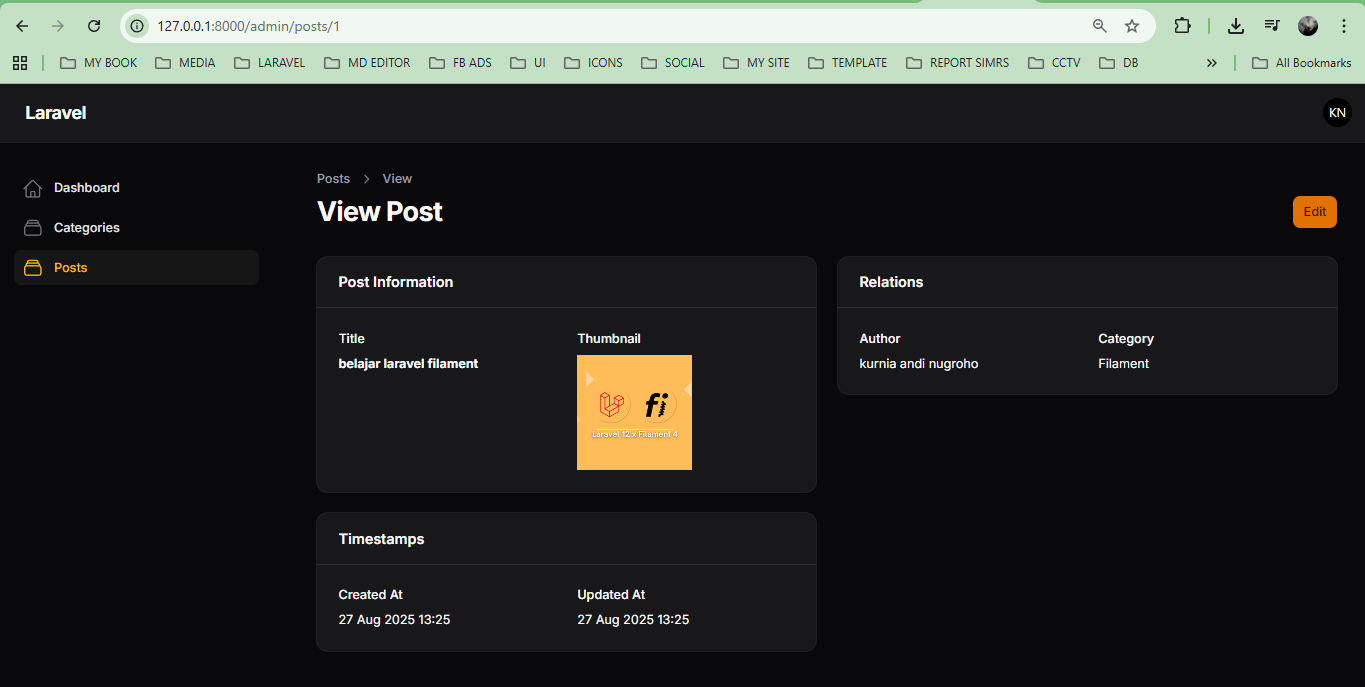Click the Posts breadcrumb link
1365x687 pixels.
point(333,179)
